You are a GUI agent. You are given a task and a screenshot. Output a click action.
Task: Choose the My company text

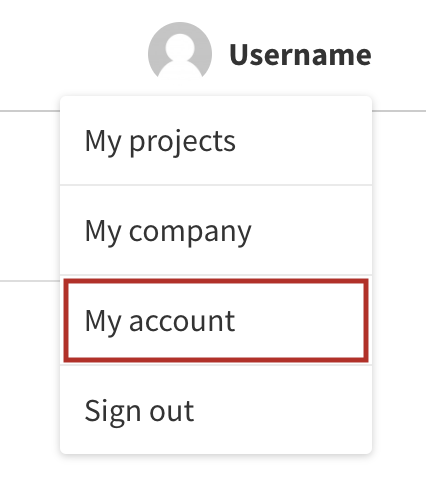pos(168,232)
